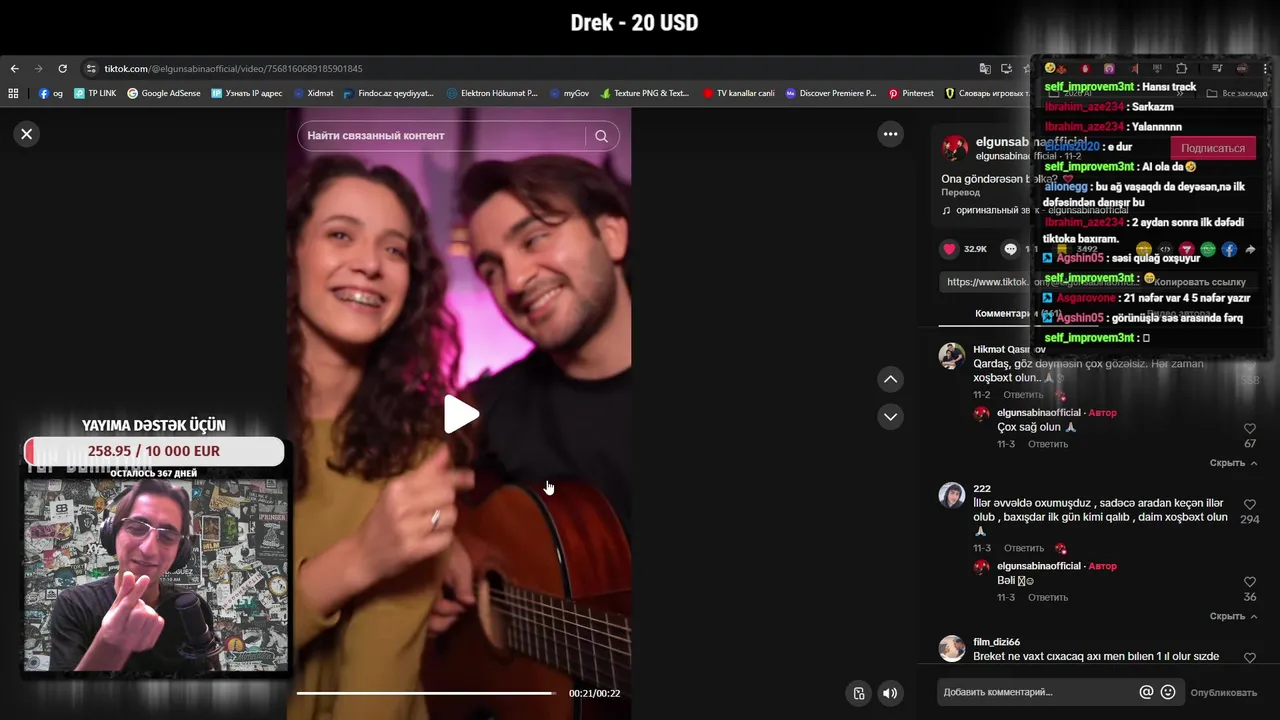Open the Pinterest bookmark
Screen dimensions: 1280x720
tap(911, 93)
